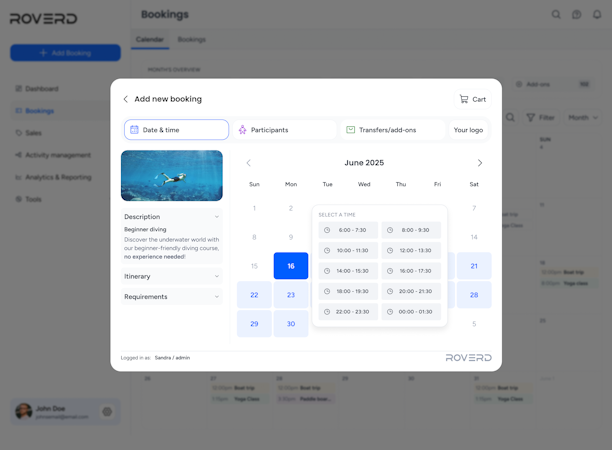Image resolution: width=612 pixels, height=450 pixels.
Task: Click the snorkeling activity image
Action: pos(172,176)
